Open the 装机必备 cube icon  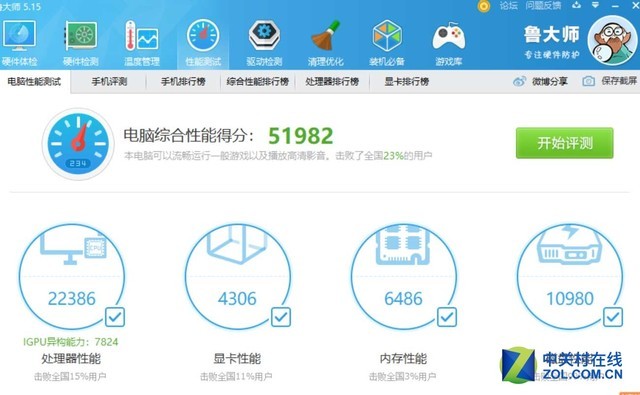coord(387,36)
